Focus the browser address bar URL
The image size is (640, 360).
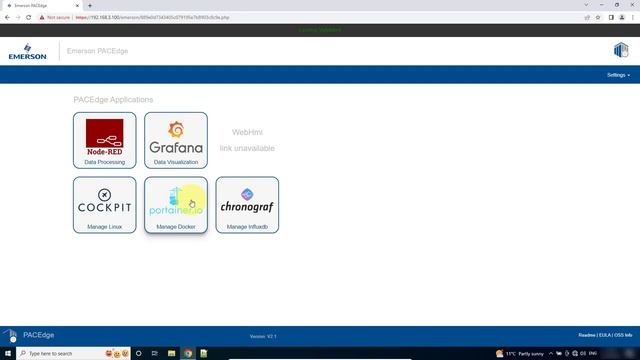(x=152, y=18)
